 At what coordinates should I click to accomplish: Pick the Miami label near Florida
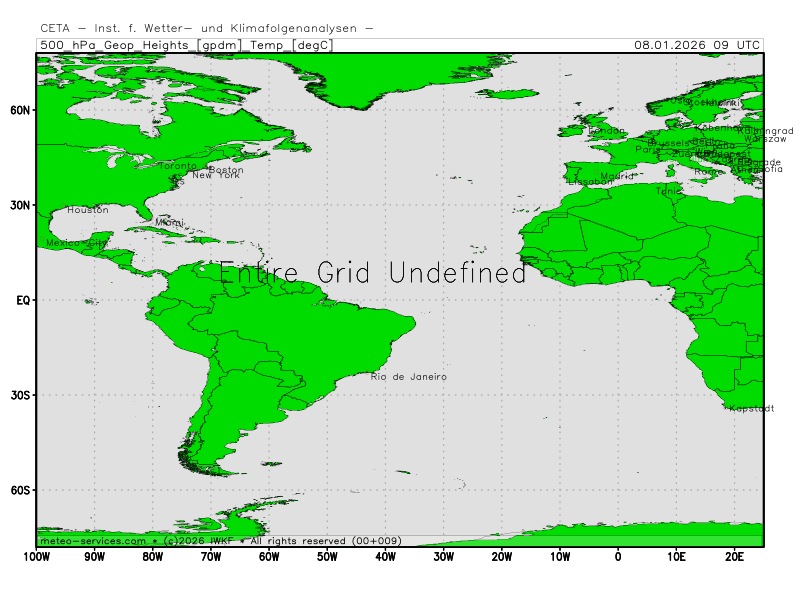[170, 222]
